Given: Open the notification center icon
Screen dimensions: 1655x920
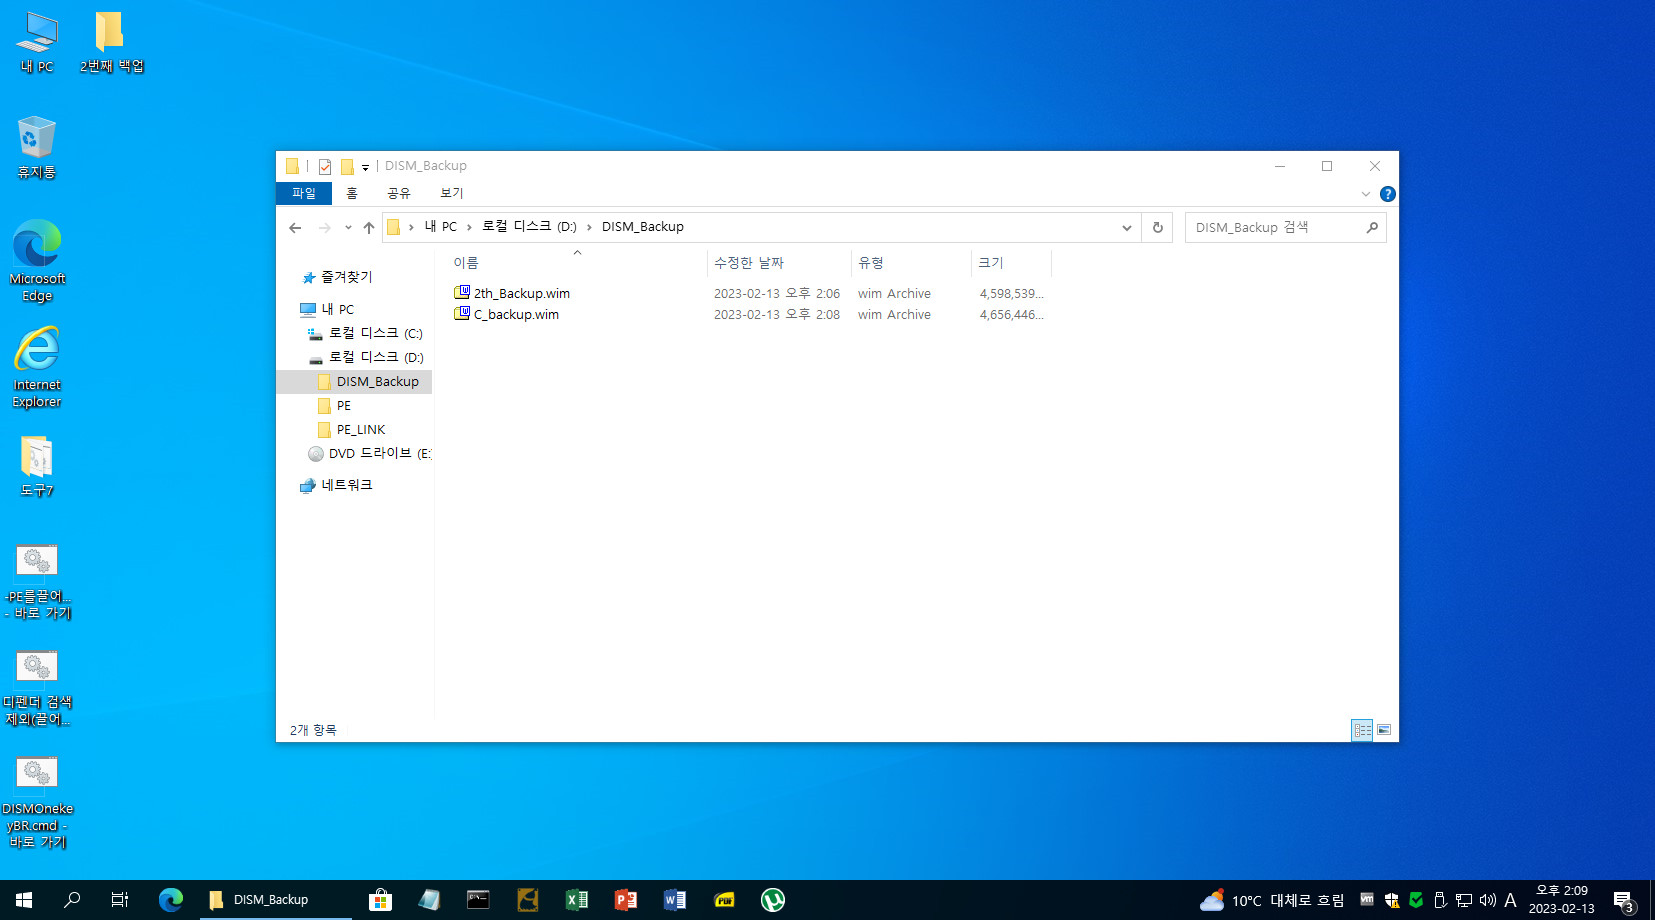Looking at the screenshot, I should pyautogui.click(x=1624, y=901).
